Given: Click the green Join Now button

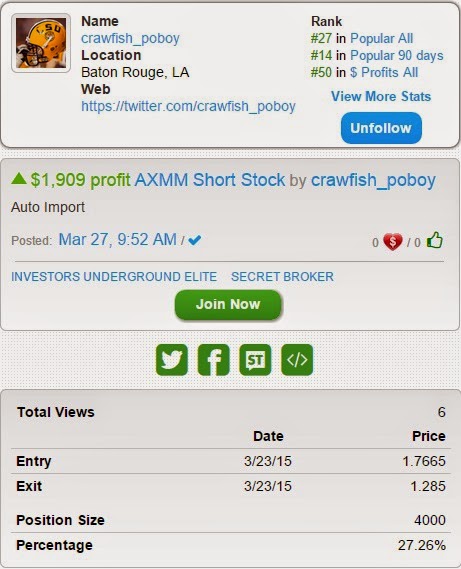Looking at the screenshot, I should (228, 304).
